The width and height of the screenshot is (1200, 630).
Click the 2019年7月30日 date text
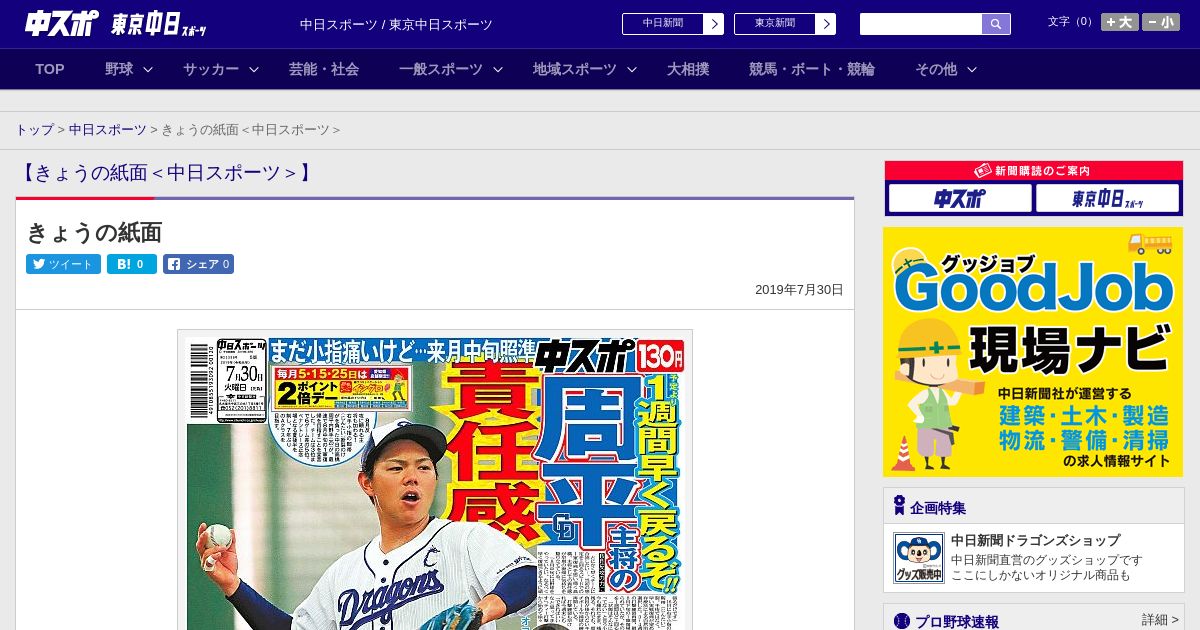pyautogui.click(x=799, y=290)
